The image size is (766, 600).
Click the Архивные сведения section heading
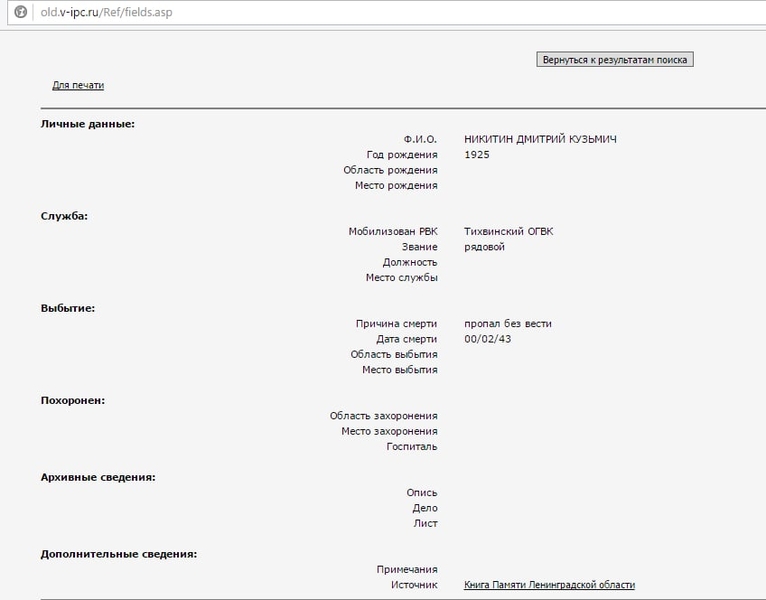97,477
